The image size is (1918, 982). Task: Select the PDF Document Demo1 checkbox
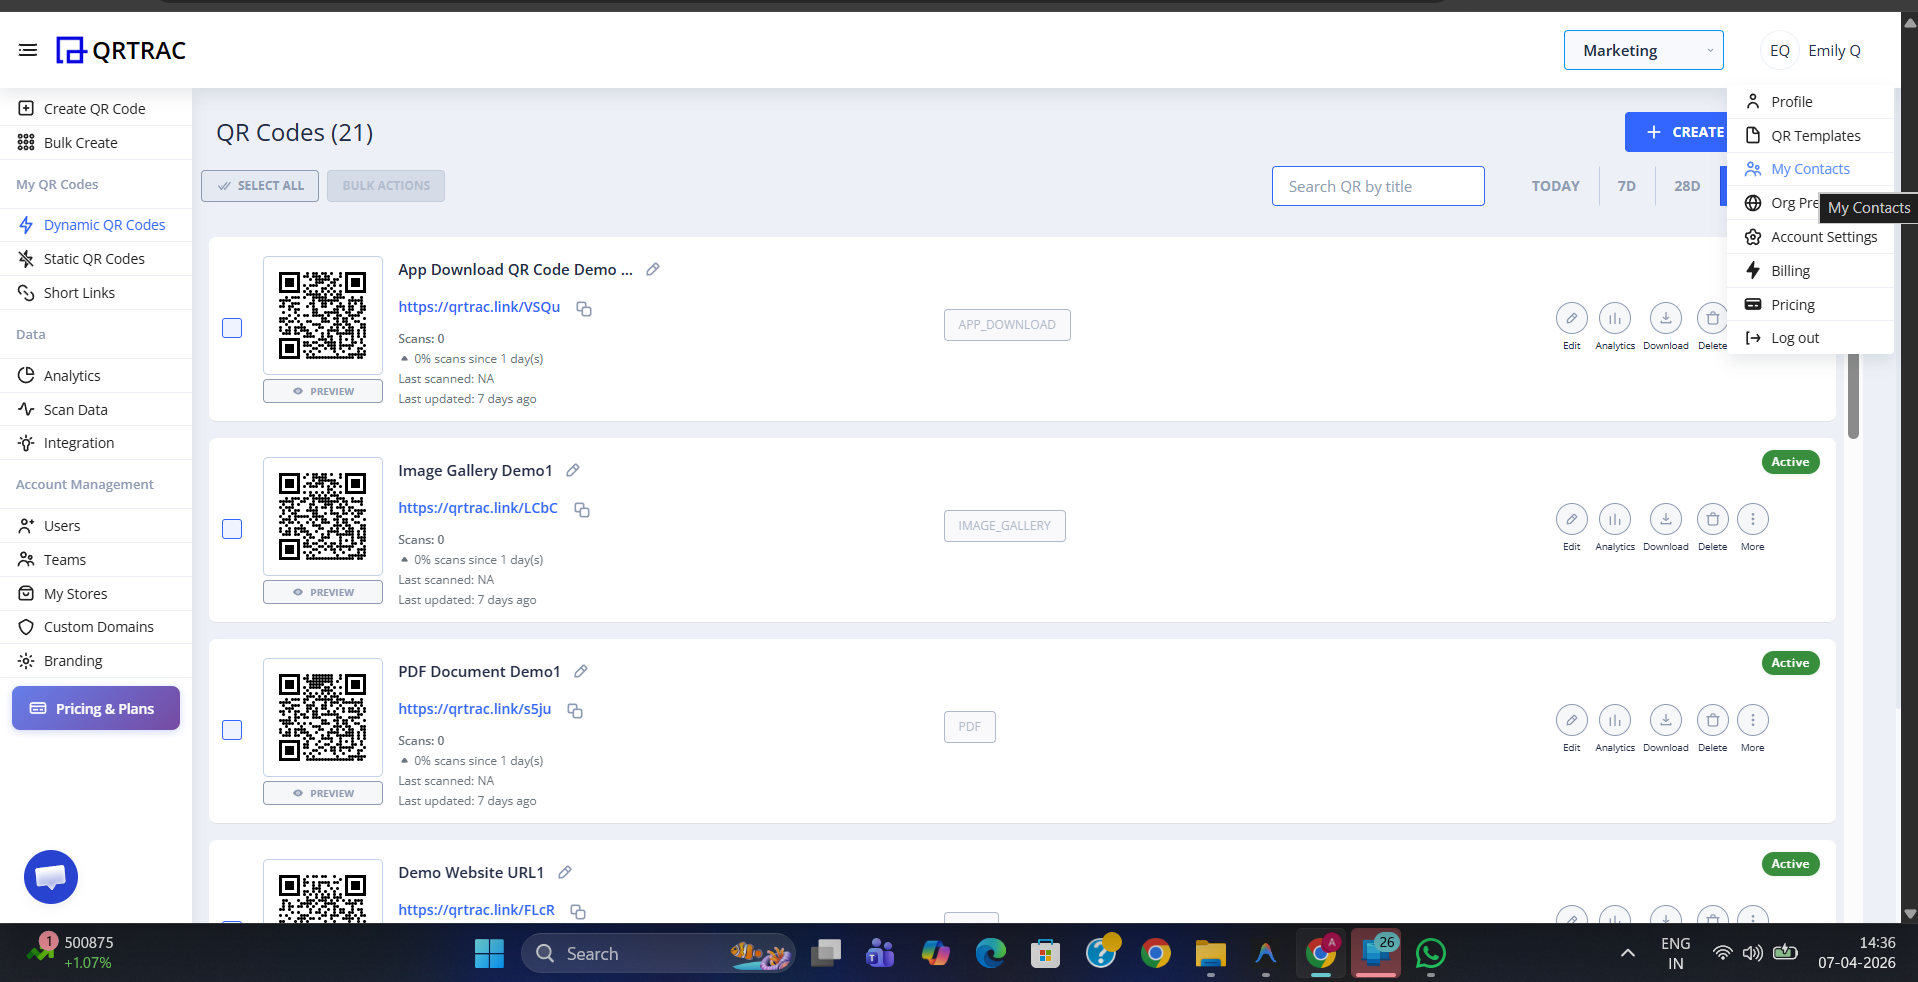pyautogui.click(x=231, y=731)
